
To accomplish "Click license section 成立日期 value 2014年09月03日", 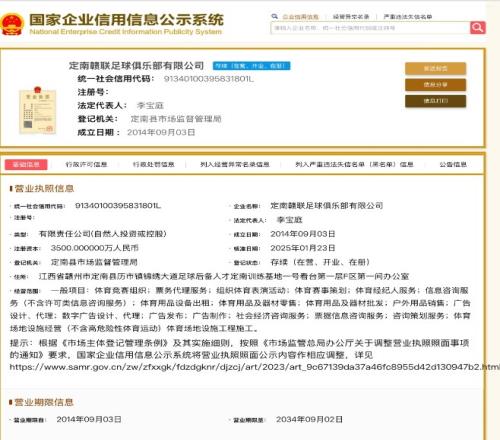I will point(303,234).
